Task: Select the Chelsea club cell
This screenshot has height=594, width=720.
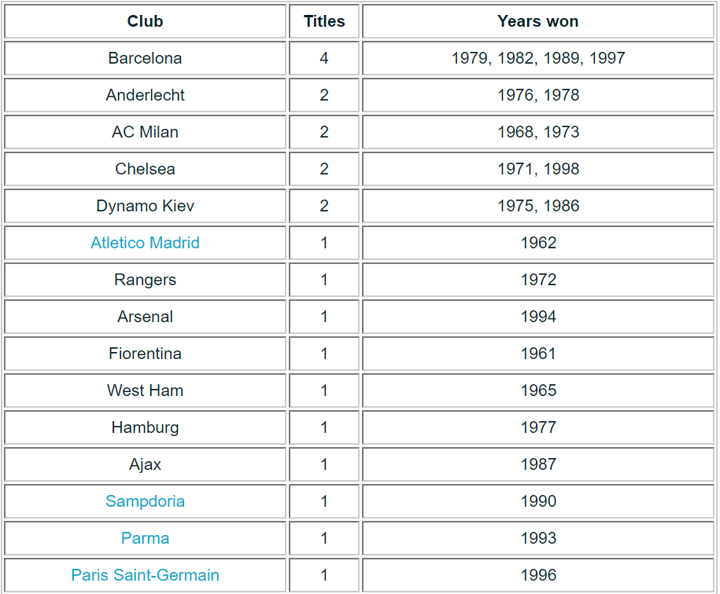Action: 145,169
